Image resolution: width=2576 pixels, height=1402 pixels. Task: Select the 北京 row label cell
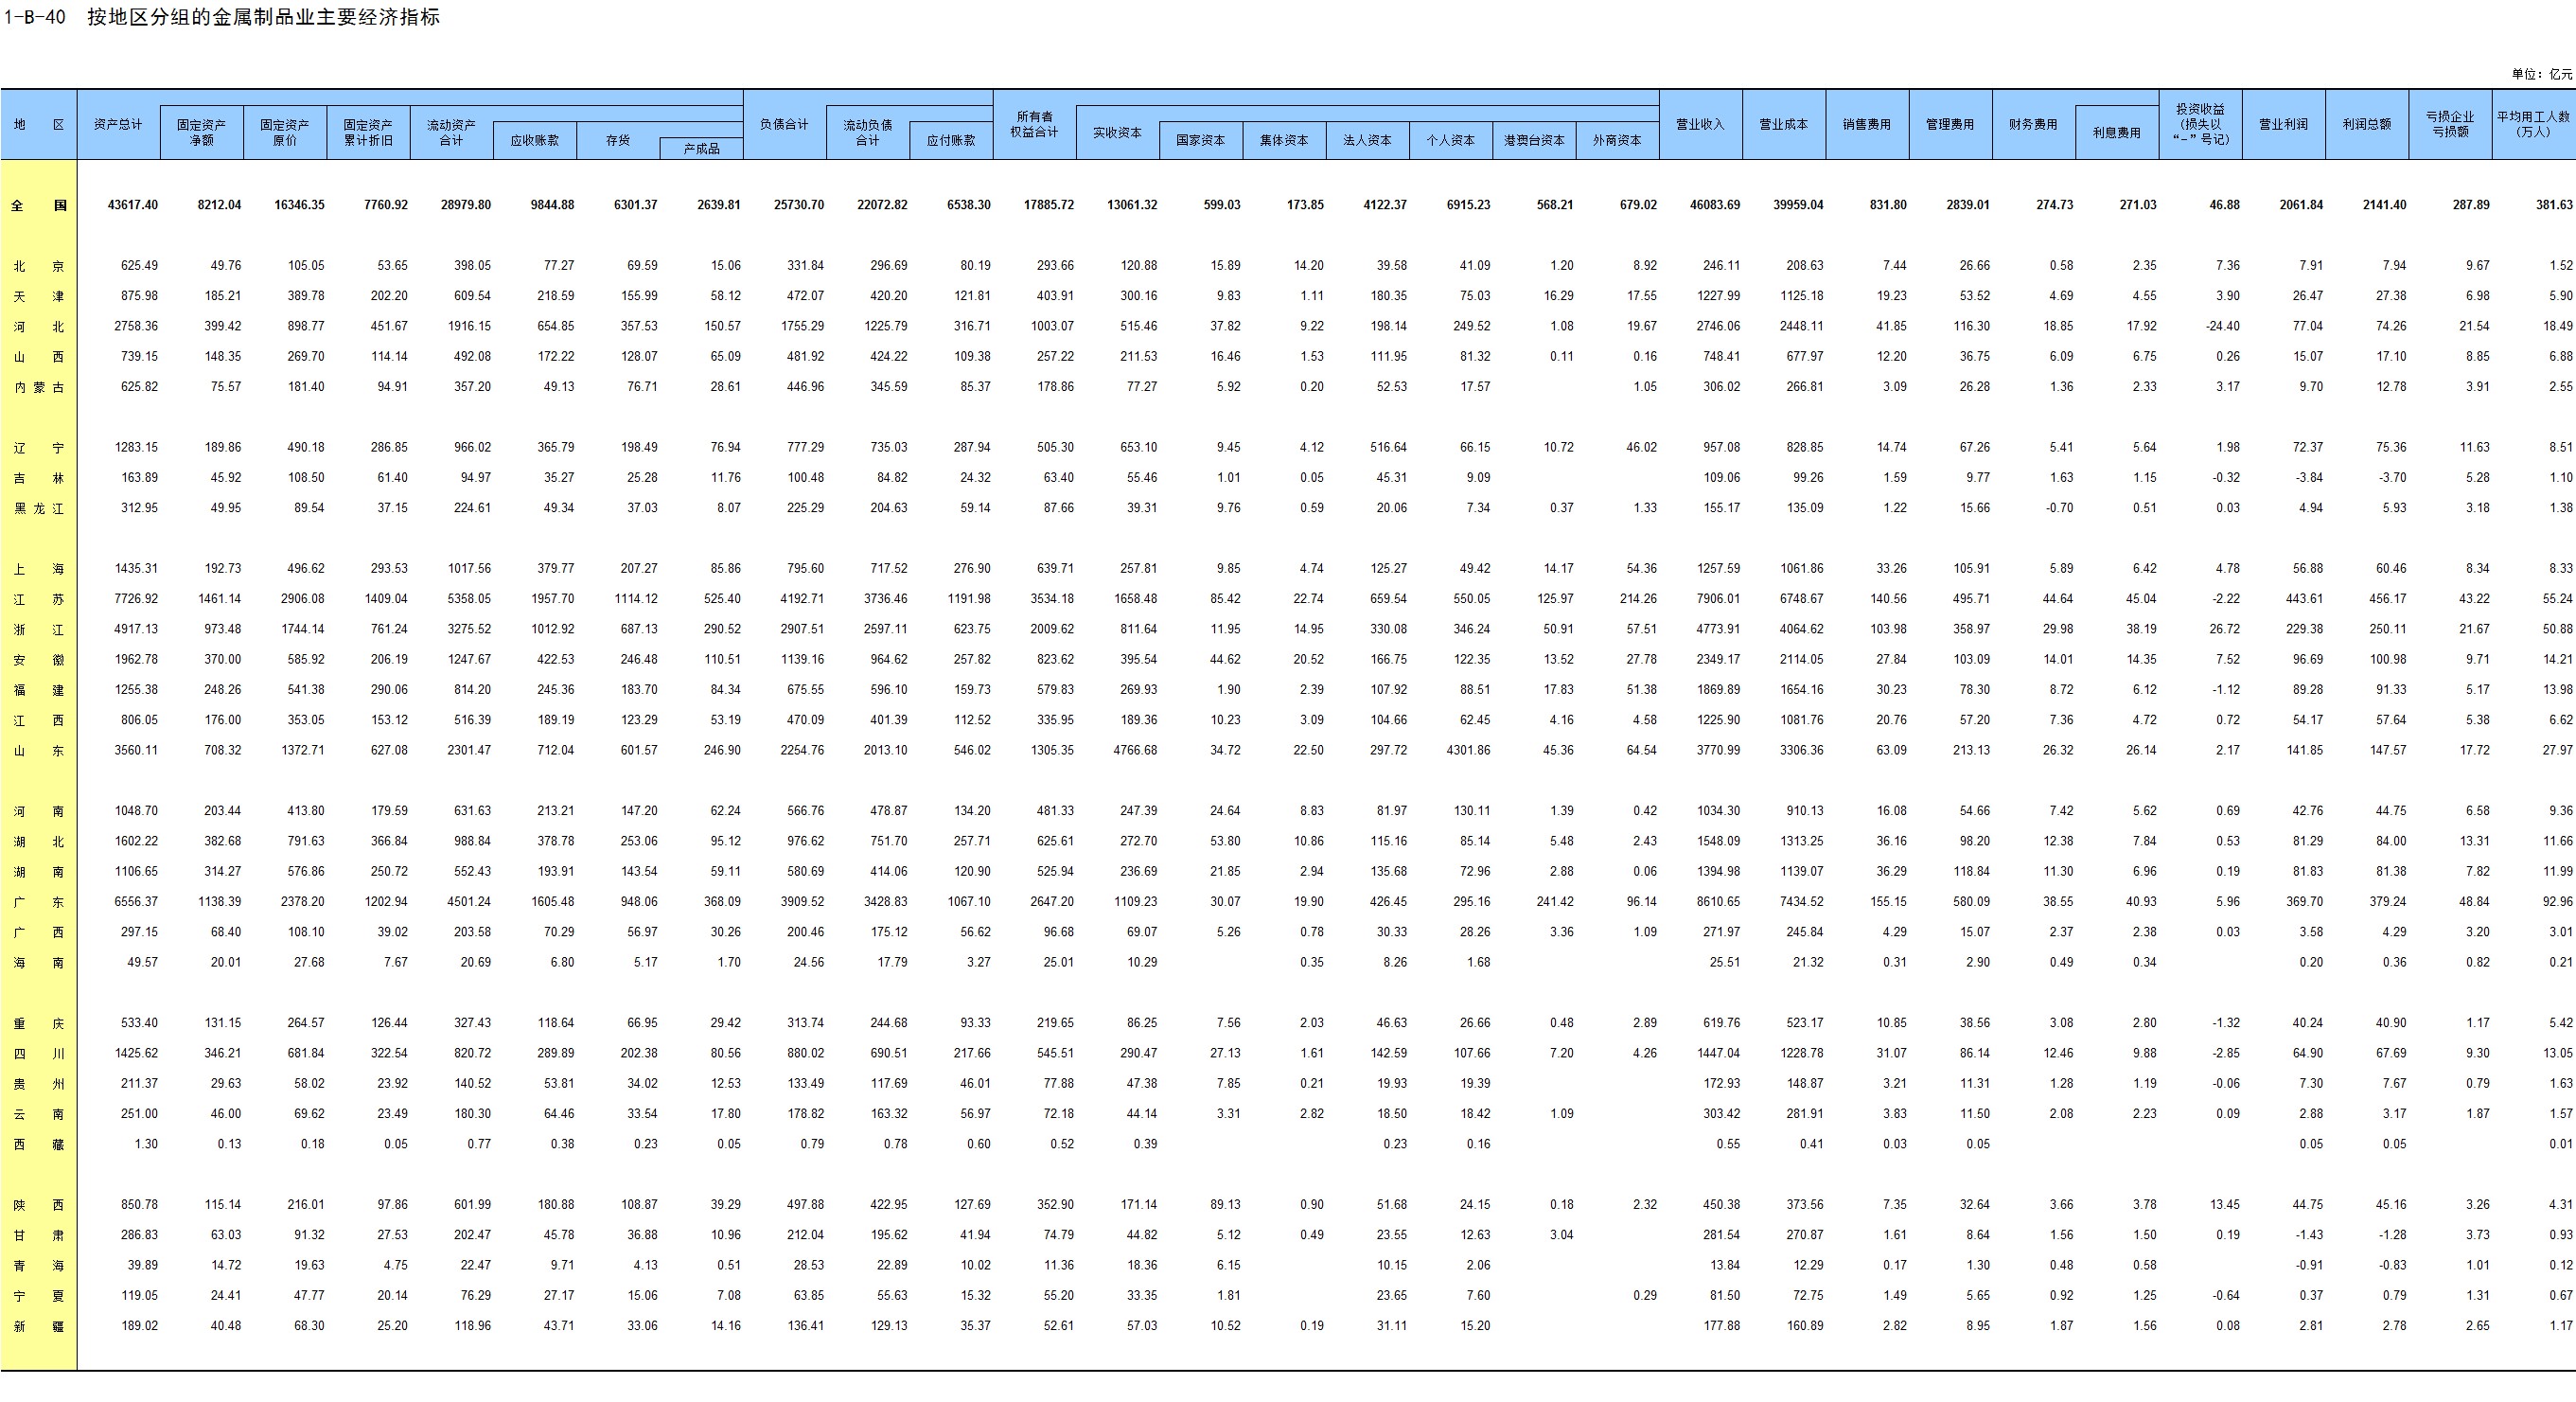pyautogui.click(x=39, y=266)
